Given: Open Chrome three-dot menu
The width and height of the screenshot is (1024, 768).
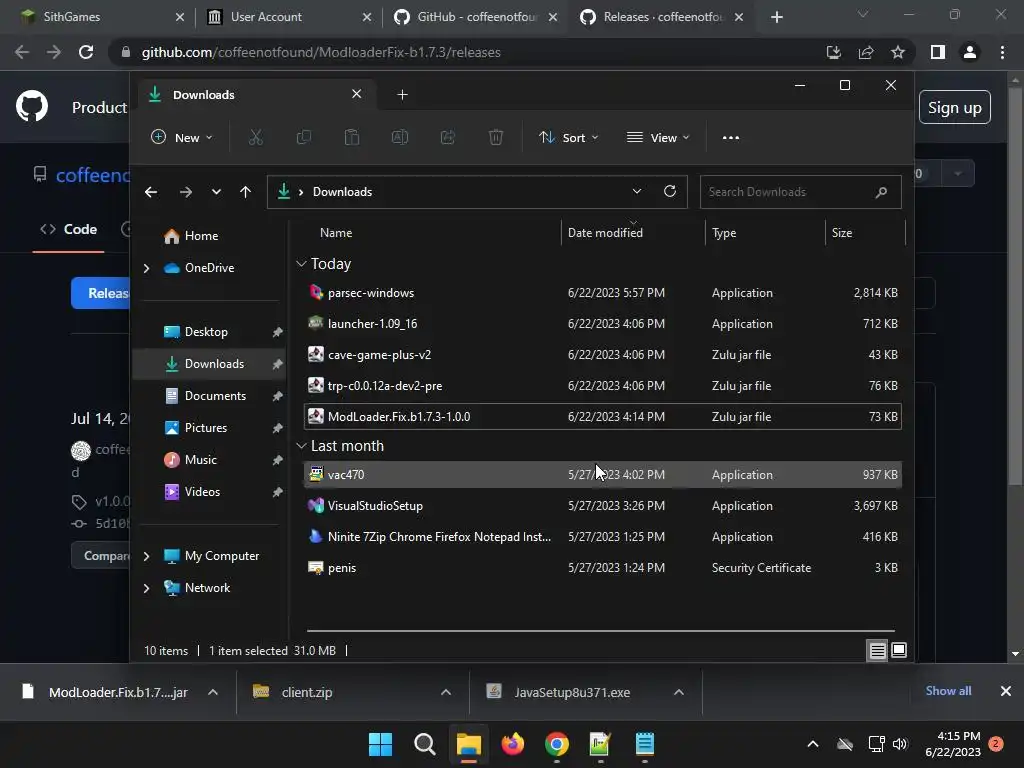Looking at the screenshot, I should tap(1002, 52).
